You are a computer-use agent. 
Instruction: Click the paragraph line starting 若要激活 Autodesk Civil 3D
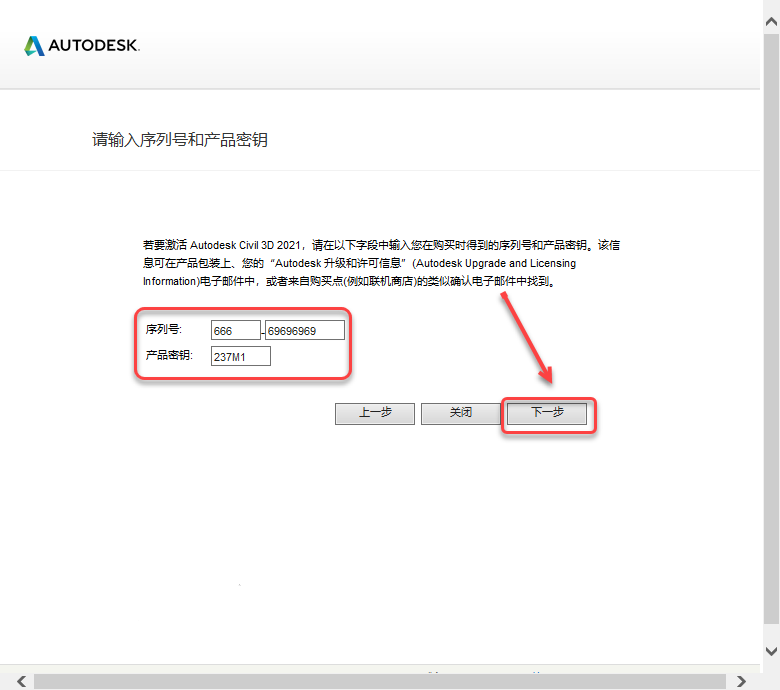[x=381, y=245]
